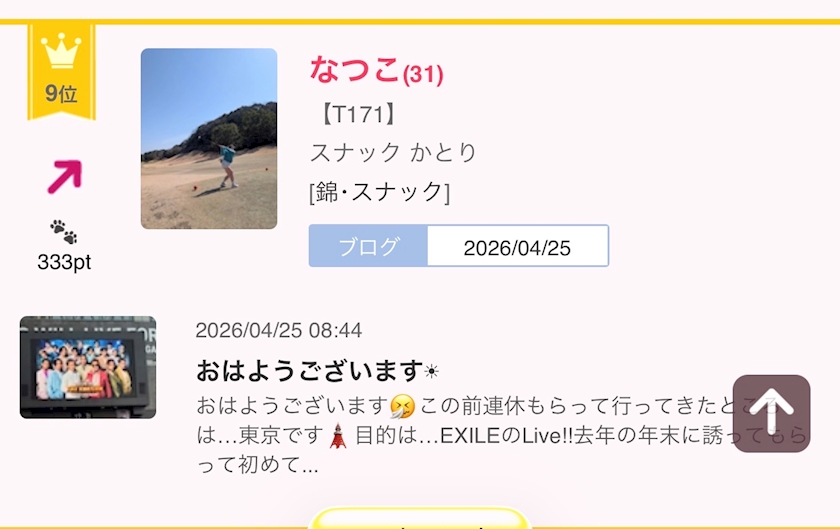Click the blog timestamp 2026/04/25 08:44
Viewport: 840px width, 529px height.
point(279,330)
